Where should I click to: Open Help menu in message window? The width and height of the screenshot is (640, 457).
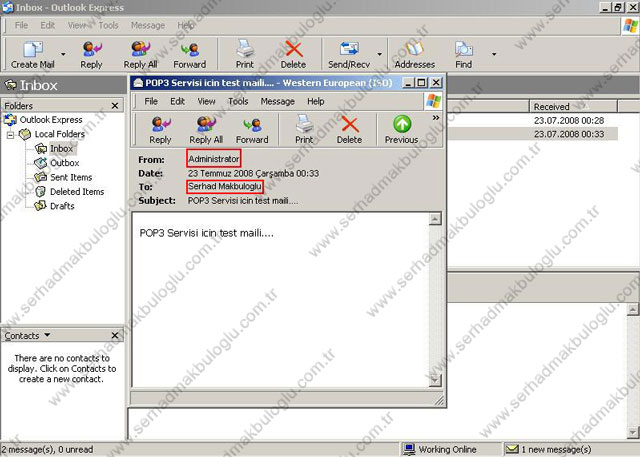point(316,101)
